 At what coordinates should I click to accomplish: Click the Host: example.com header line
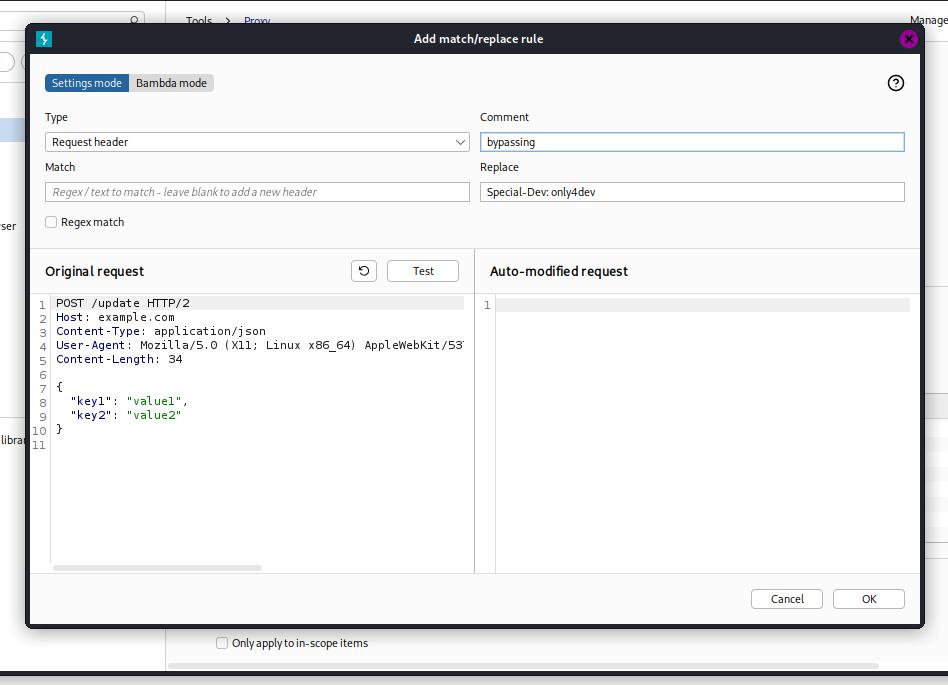coord(115,317)
